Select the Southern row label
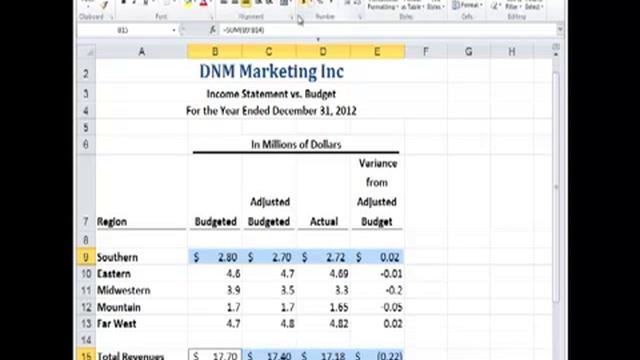640x360 pixels. coord(118,257)
